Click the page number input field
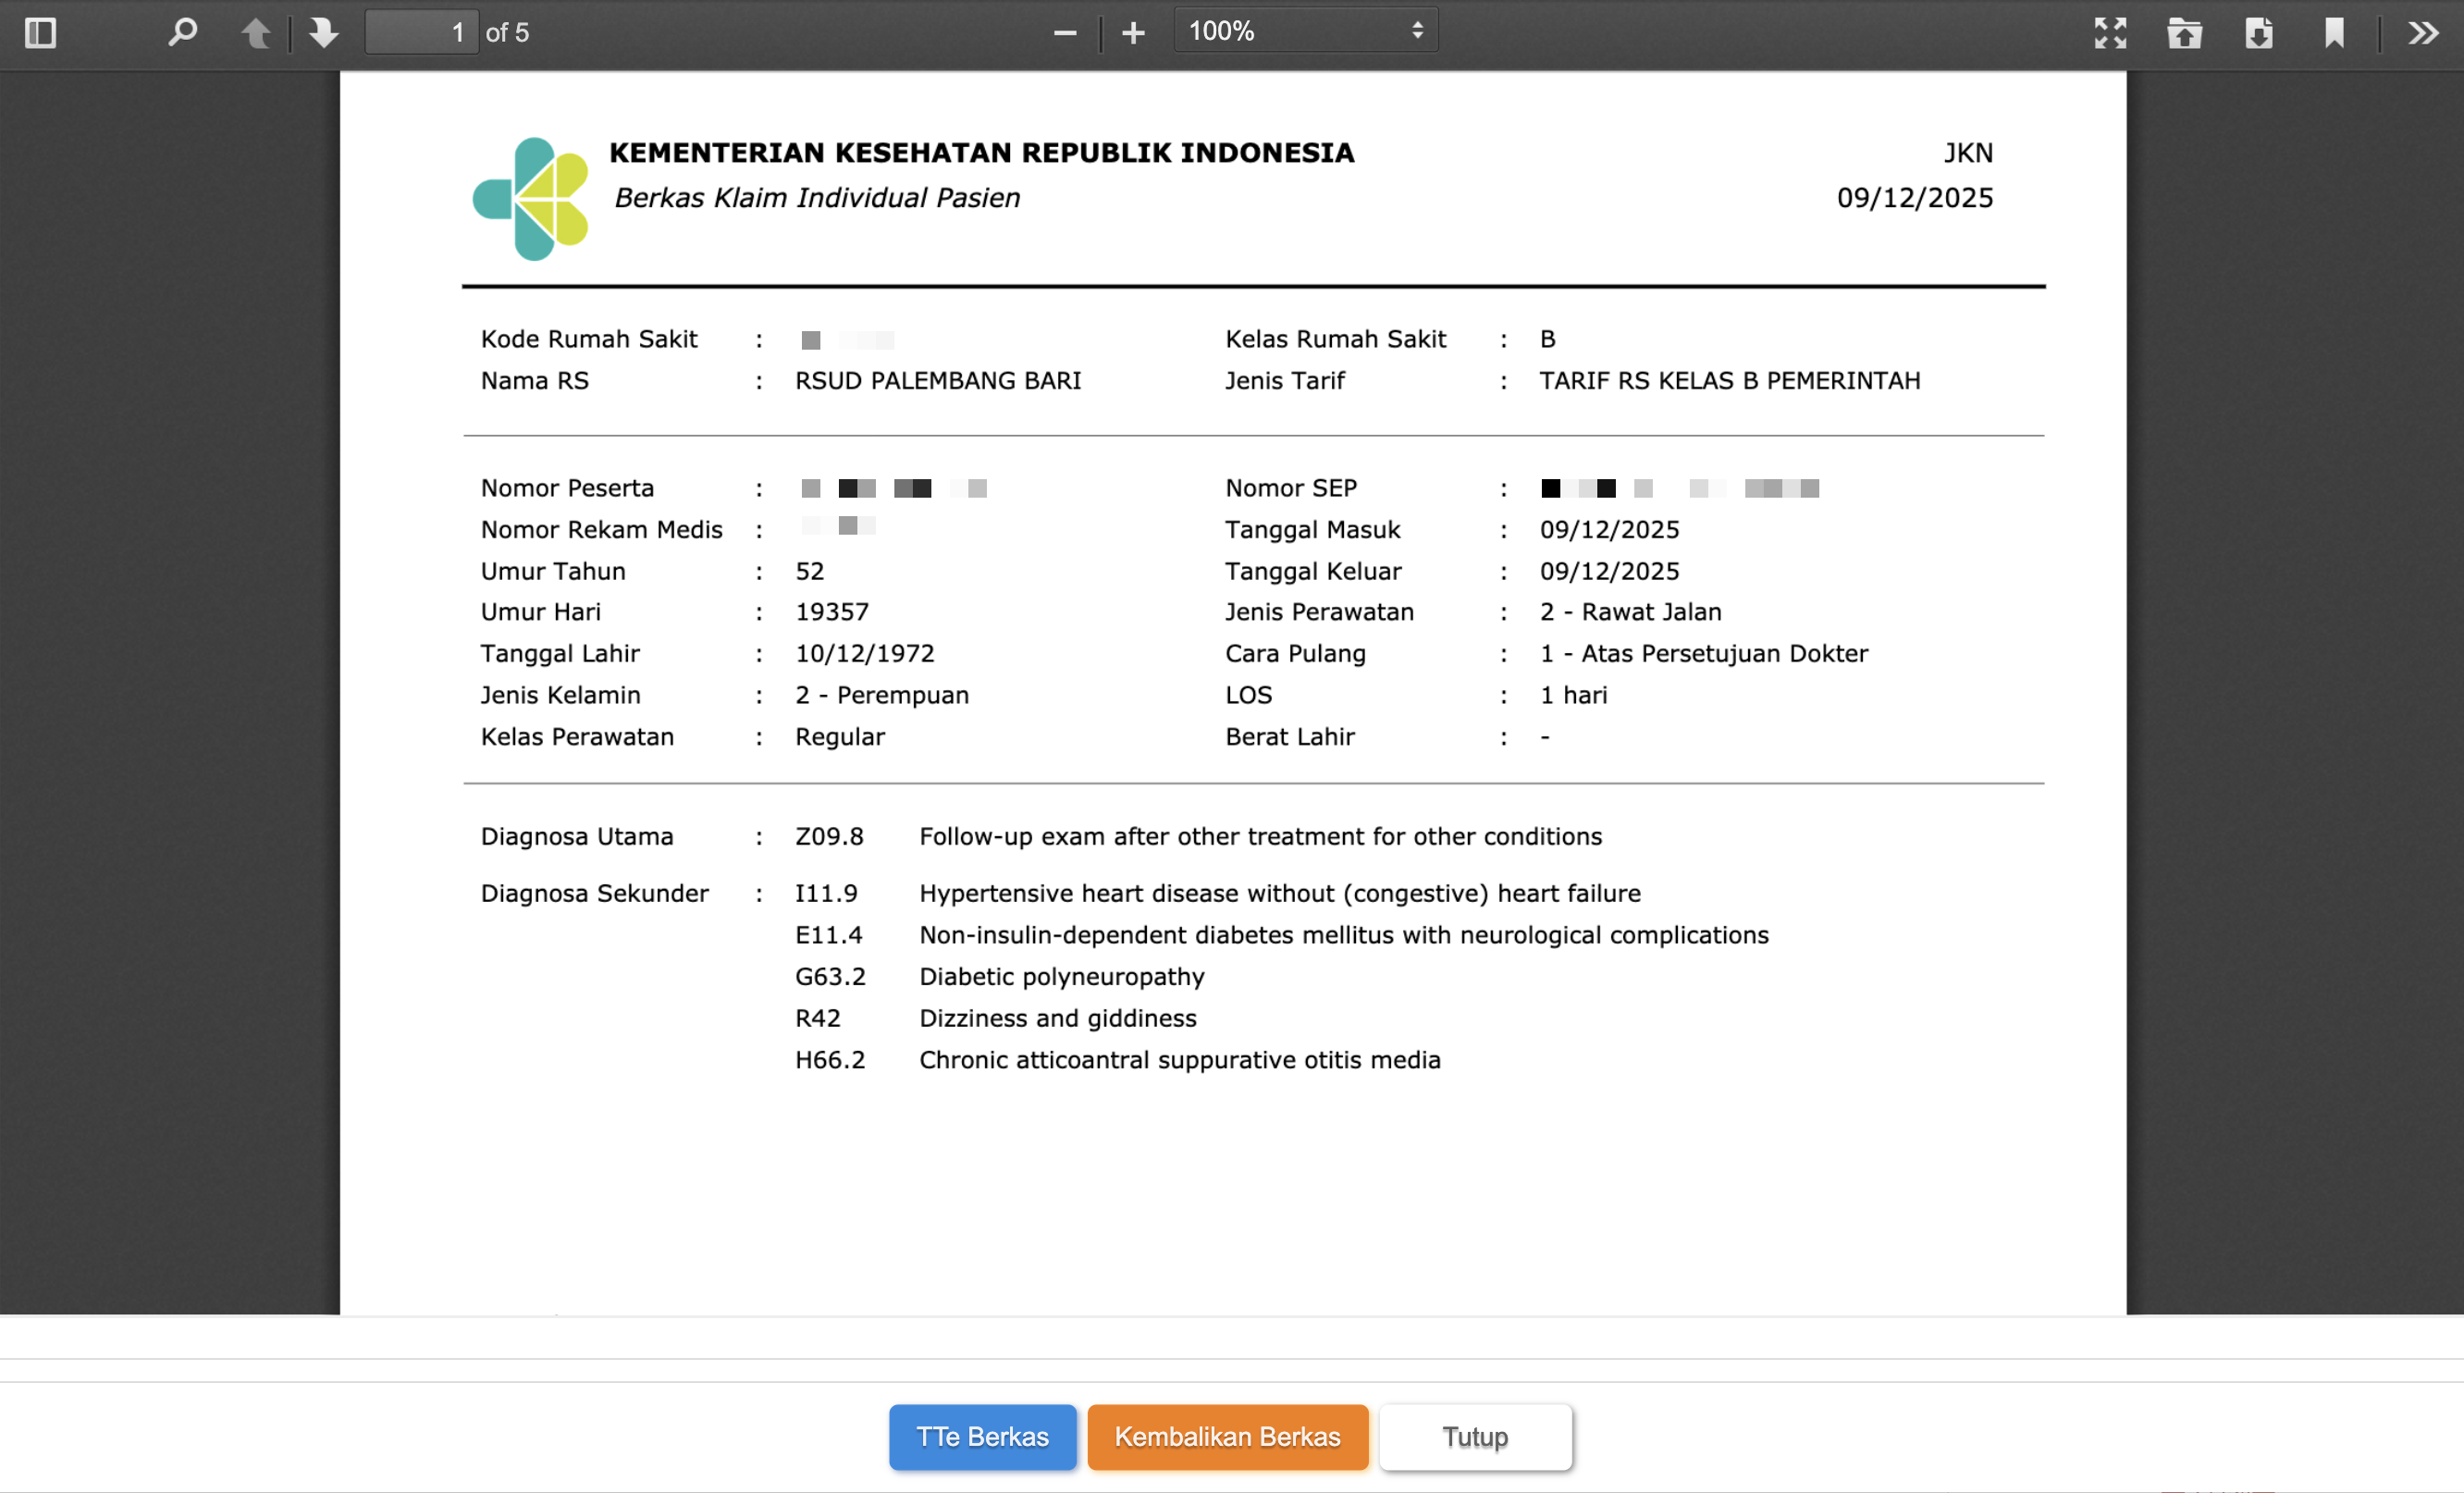 click(421, 33)
